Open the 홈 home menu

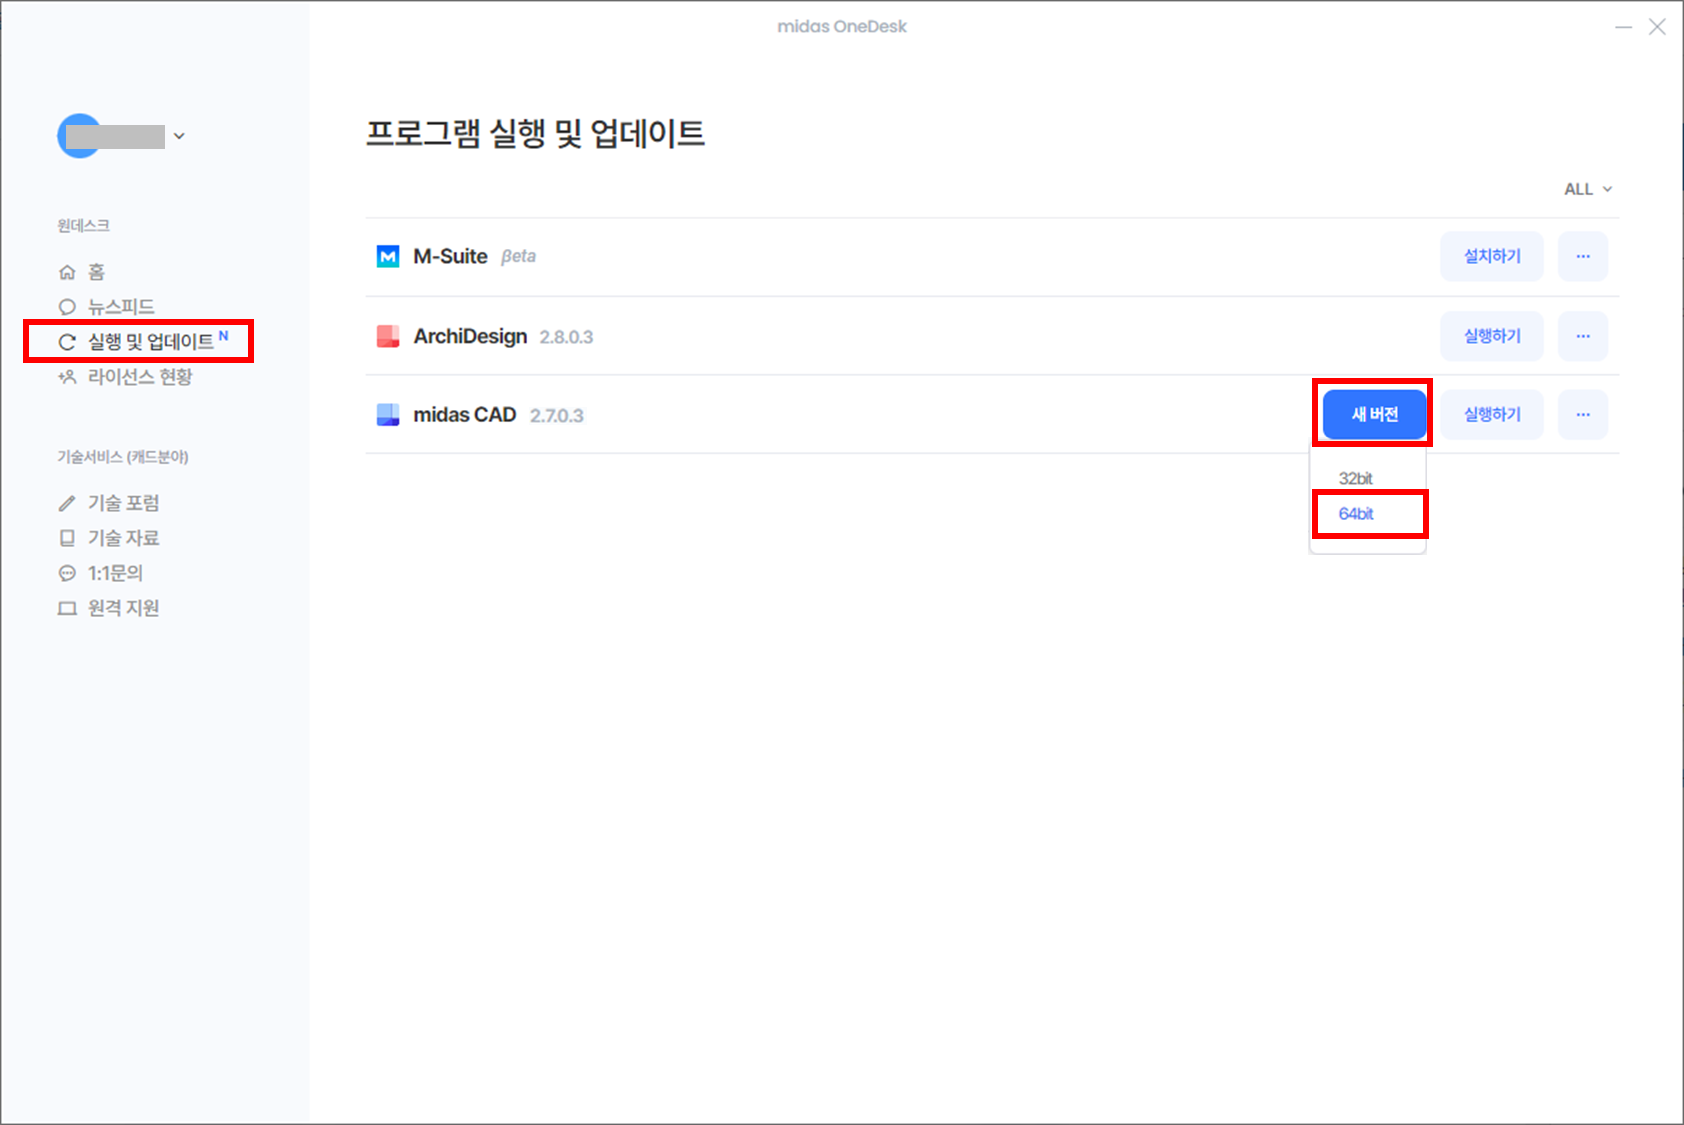click(x=96, y=272)
